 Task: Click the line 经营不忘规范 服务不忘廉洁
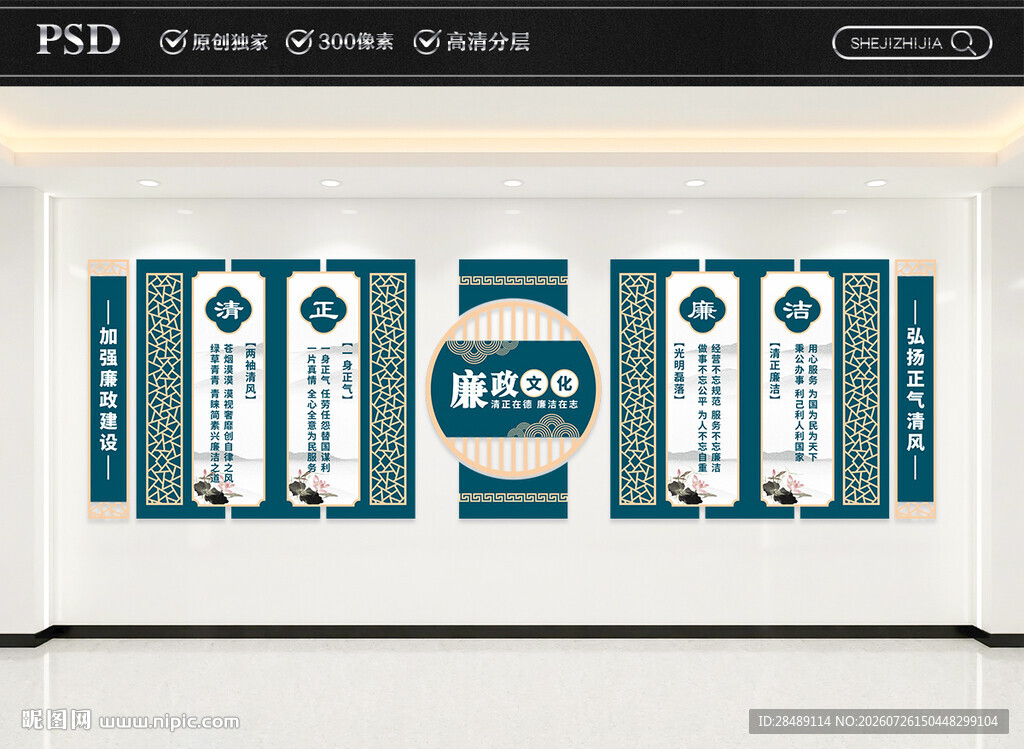pos(716,408)
